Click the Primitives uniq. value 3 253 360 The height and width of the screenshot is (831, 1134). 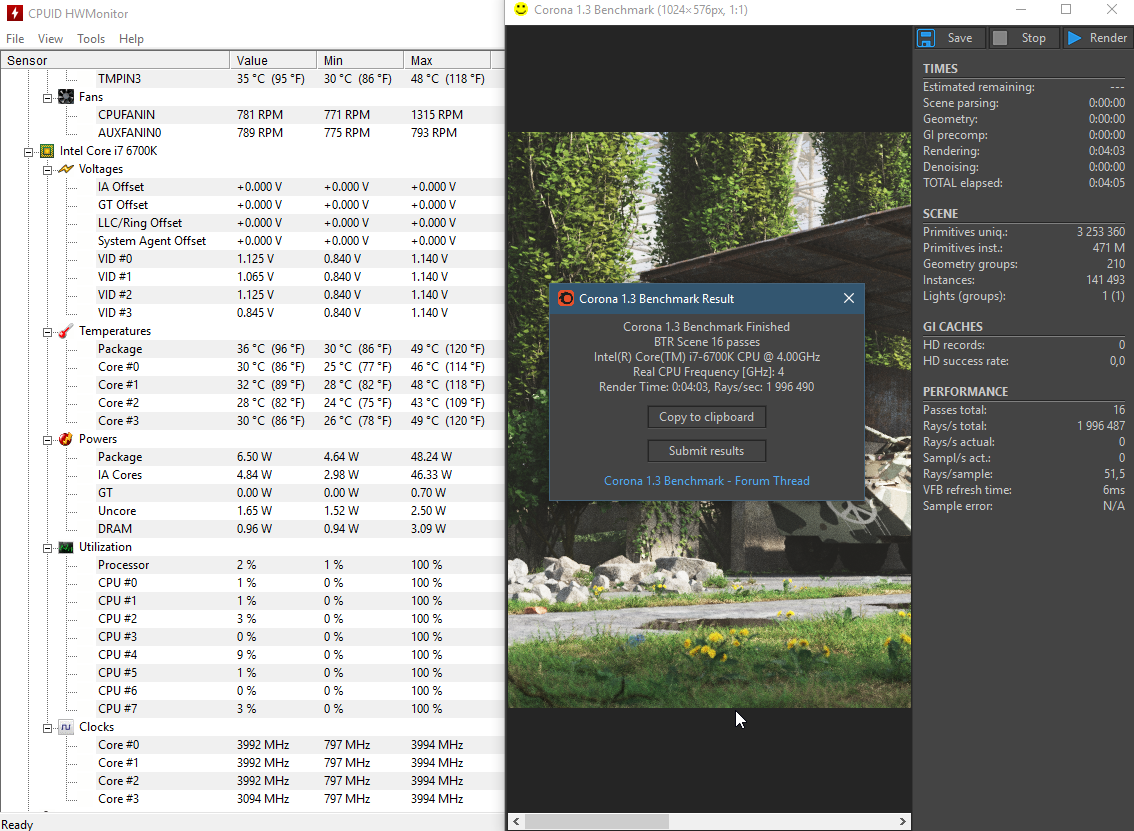[1101, 231]
